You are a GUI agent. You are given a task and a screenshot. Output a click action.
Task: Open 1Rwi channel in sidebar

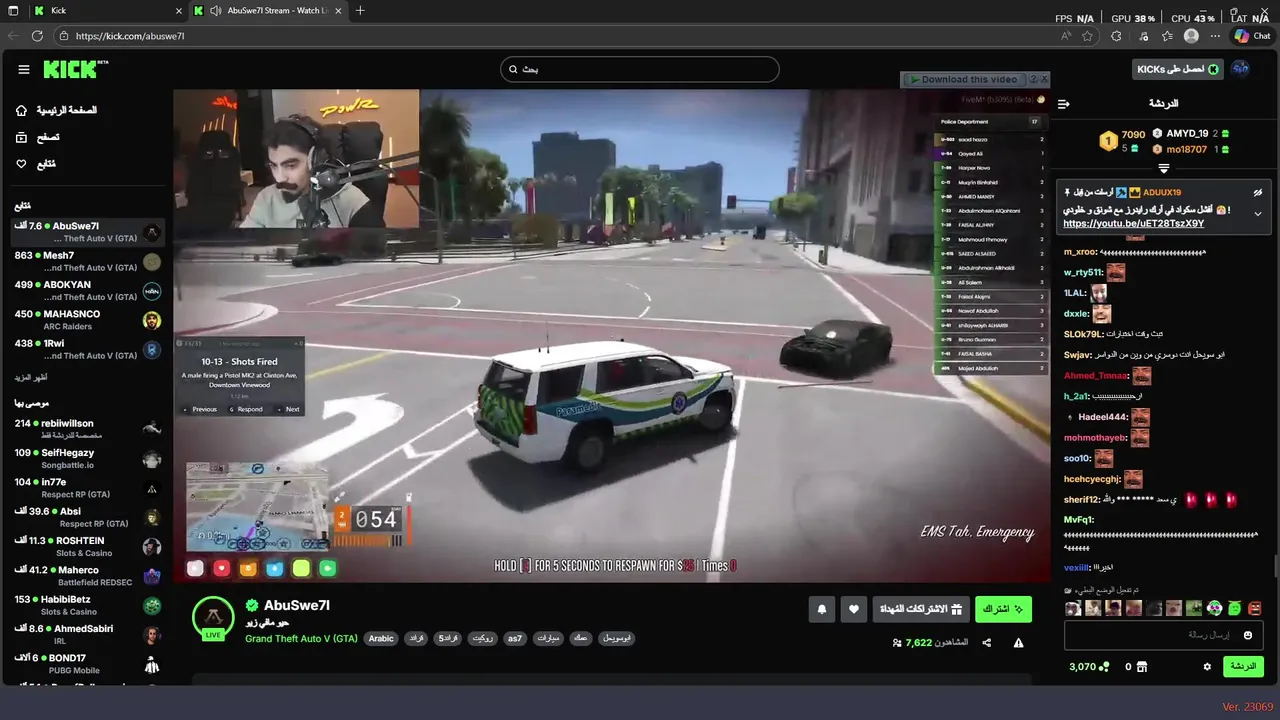[88, 349]
